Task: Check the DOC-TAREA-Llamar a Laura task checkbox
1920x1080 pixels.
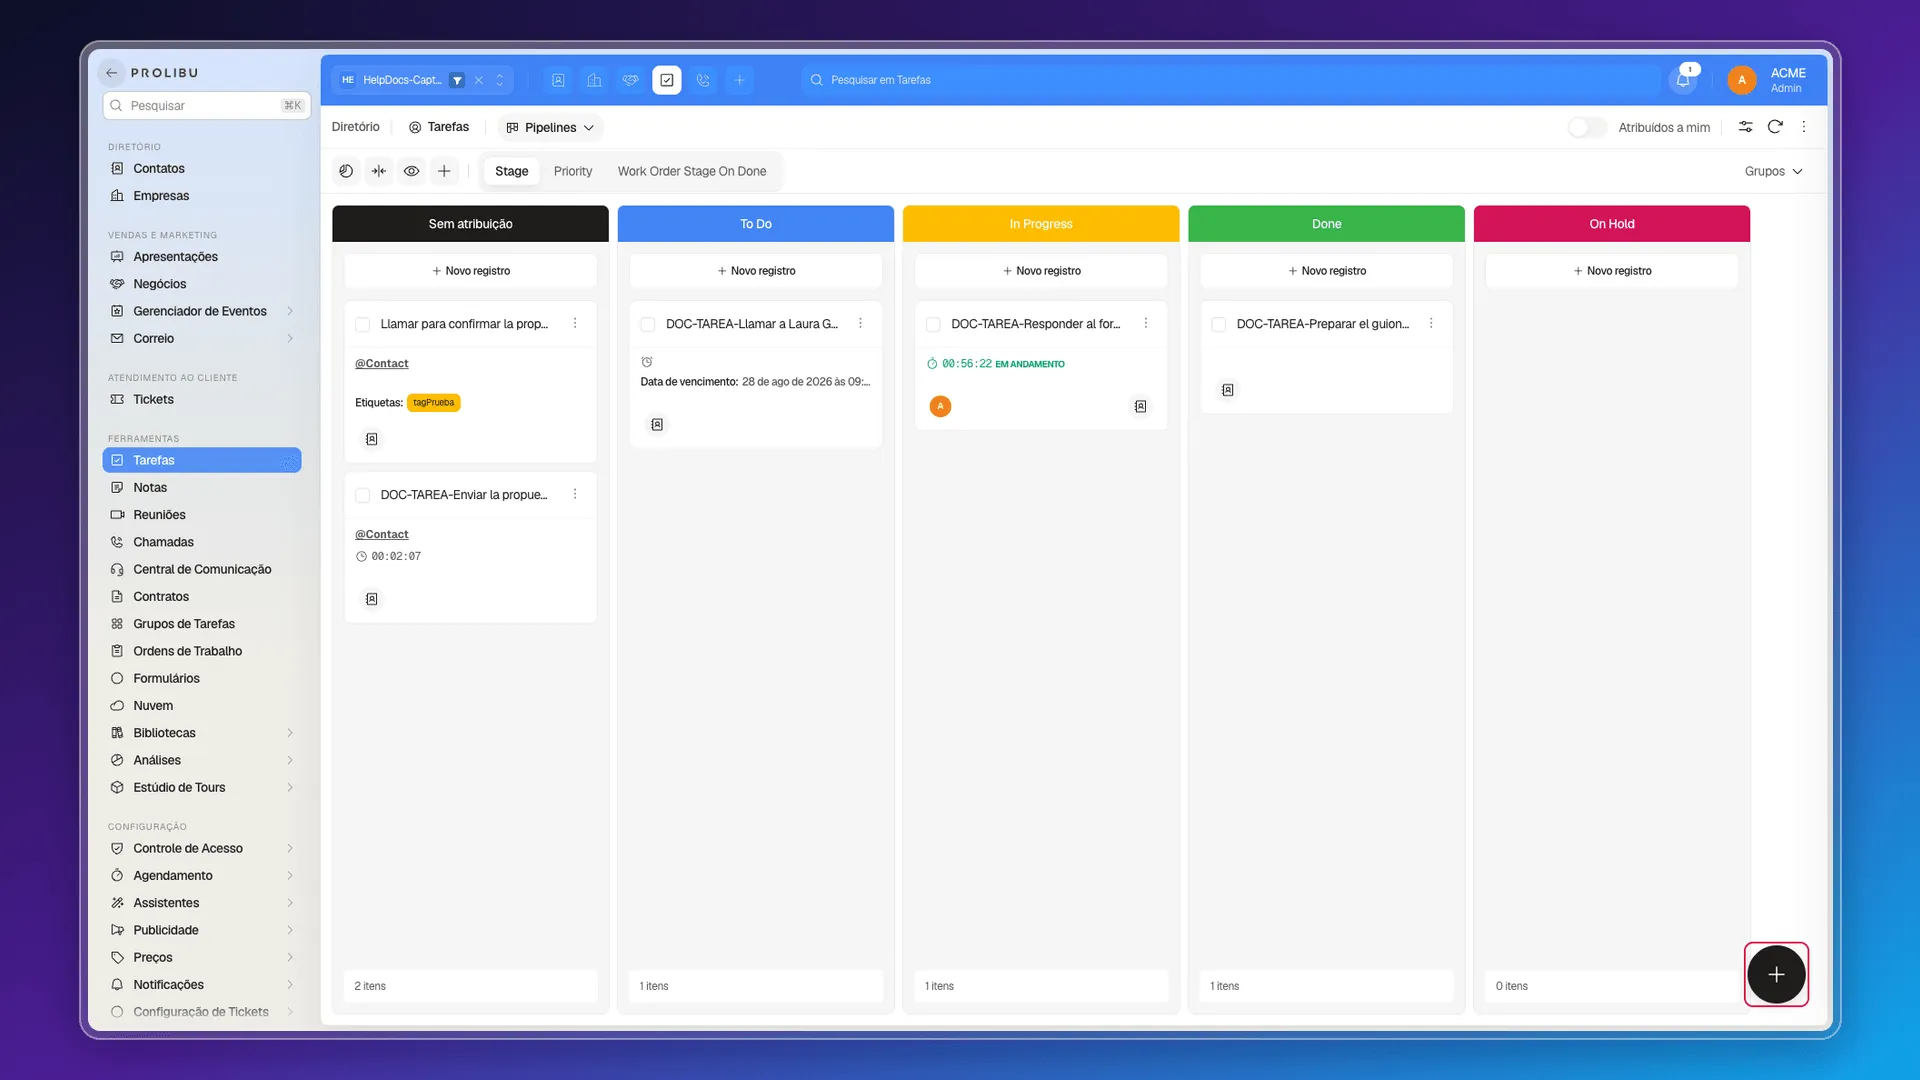Action: 648,324
